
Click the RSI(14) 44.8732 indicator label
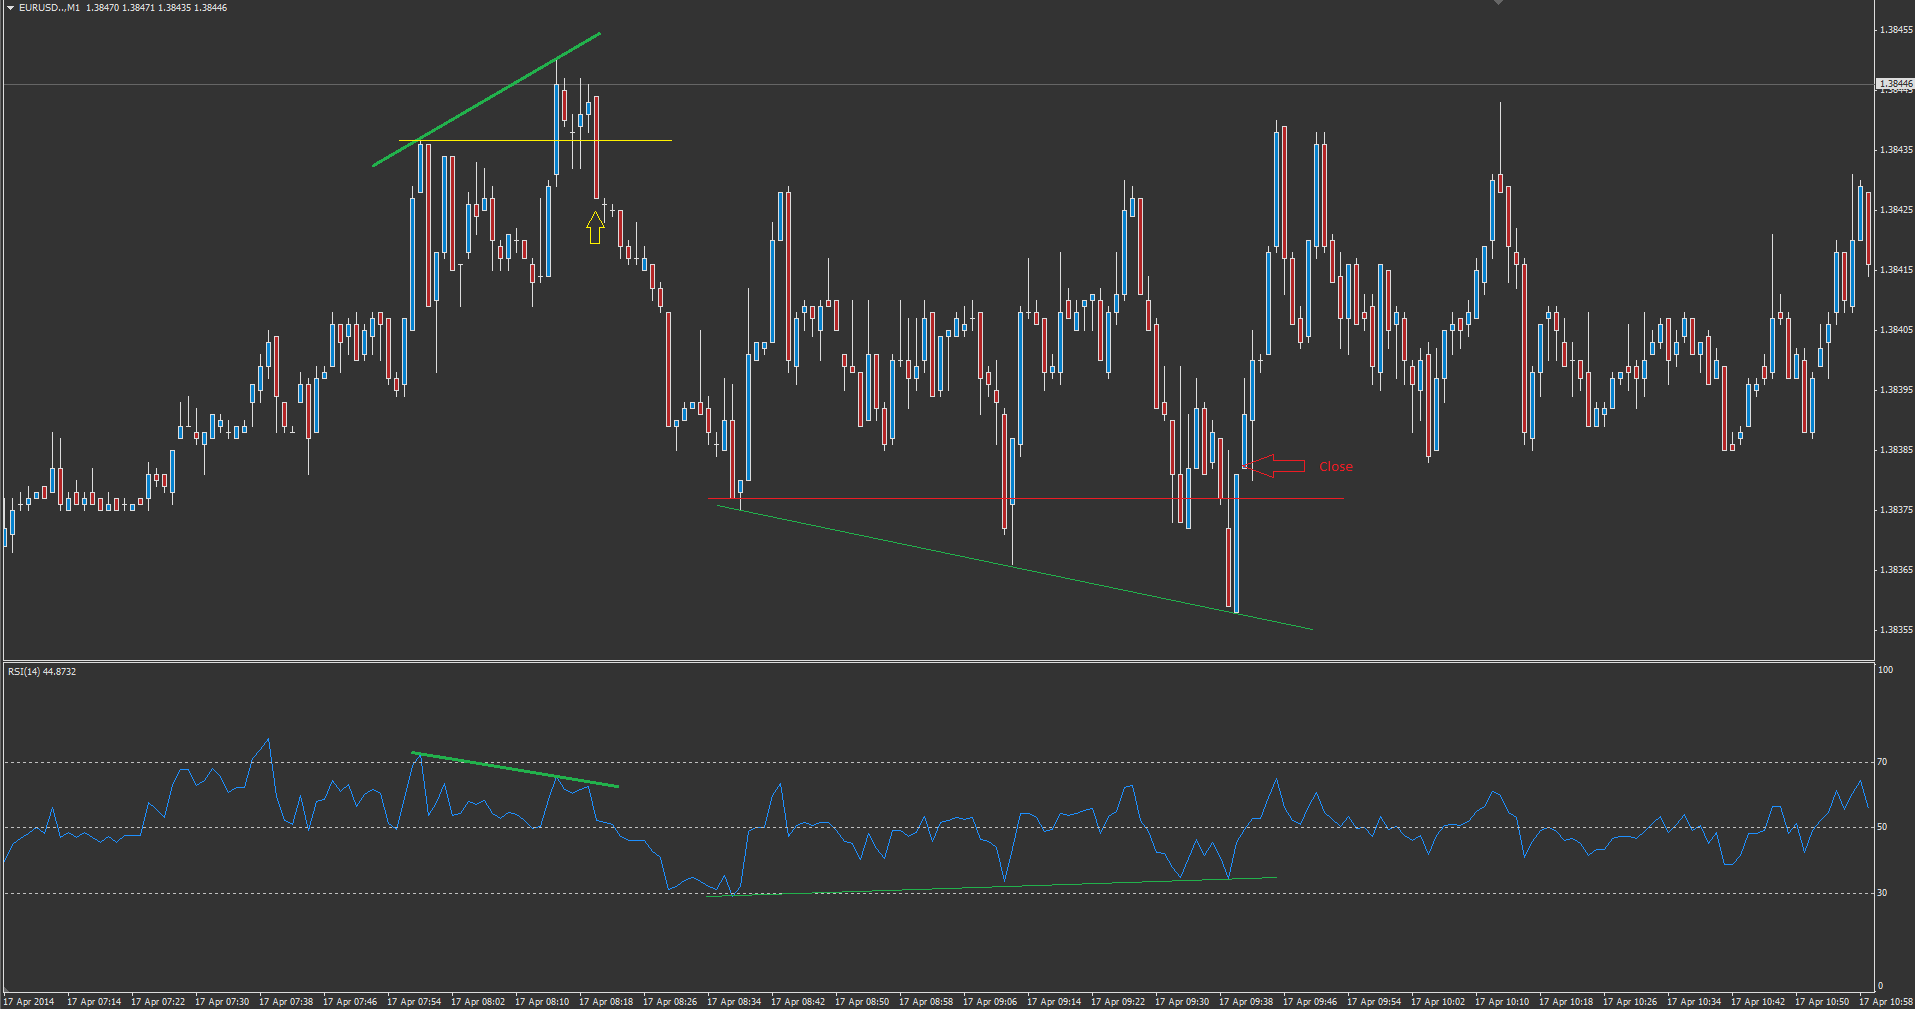point(42,671)
